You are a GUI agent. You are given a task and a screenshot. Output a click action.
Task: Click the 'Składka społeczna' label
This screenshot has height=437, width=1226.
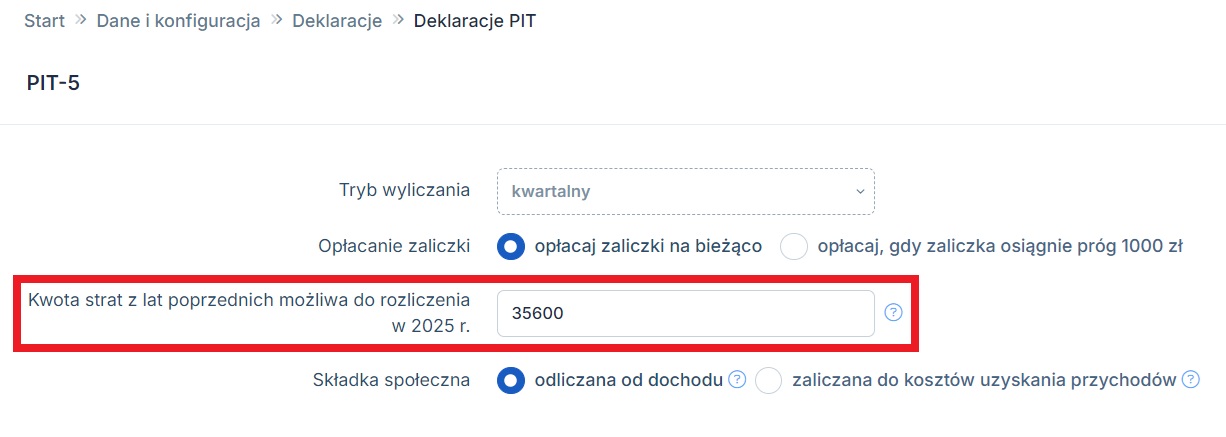(x=392, y=379)
